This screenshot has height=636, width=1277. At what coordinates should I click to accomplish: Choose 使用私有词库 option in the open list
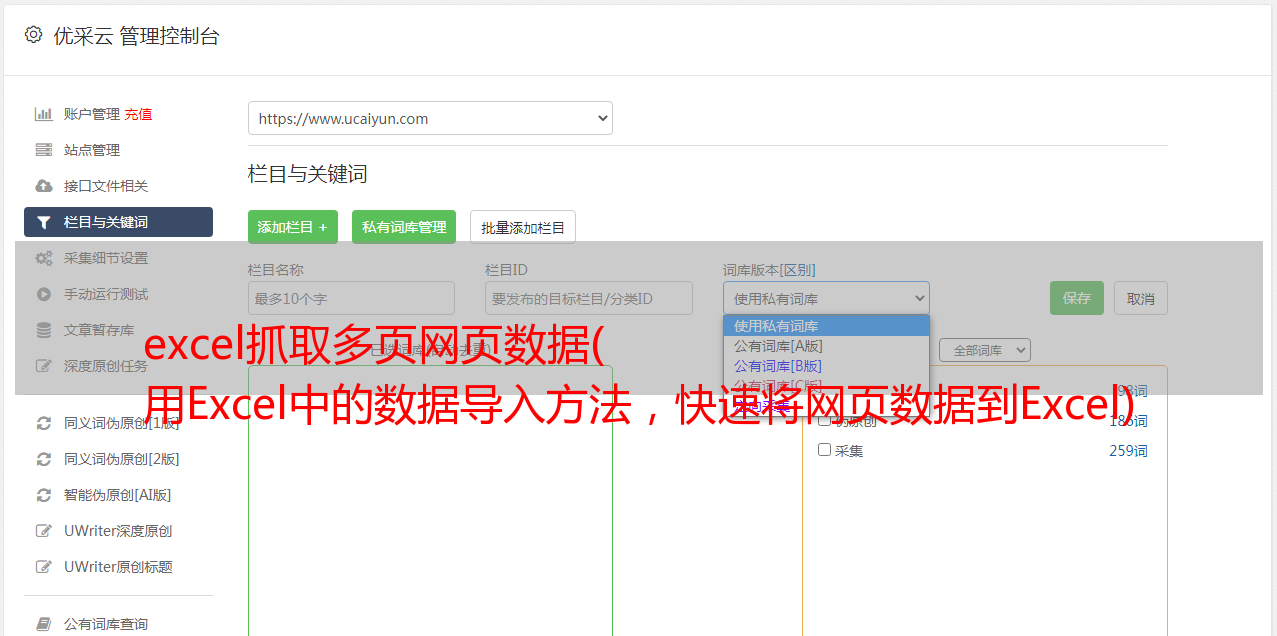click(826, 326)
